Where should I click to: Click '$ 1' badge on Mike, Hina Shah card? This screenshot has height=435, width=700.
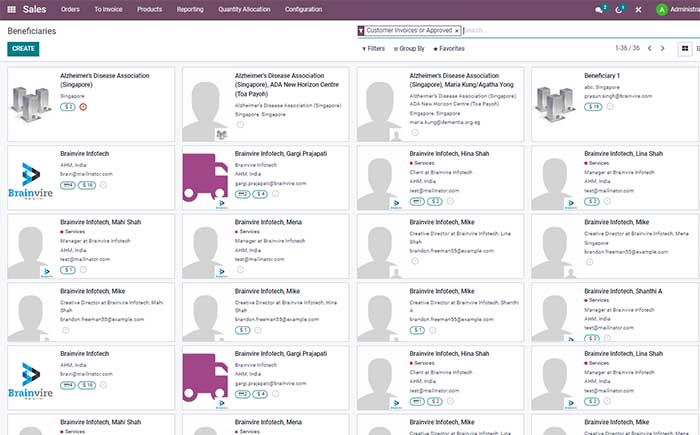point(242,330)
